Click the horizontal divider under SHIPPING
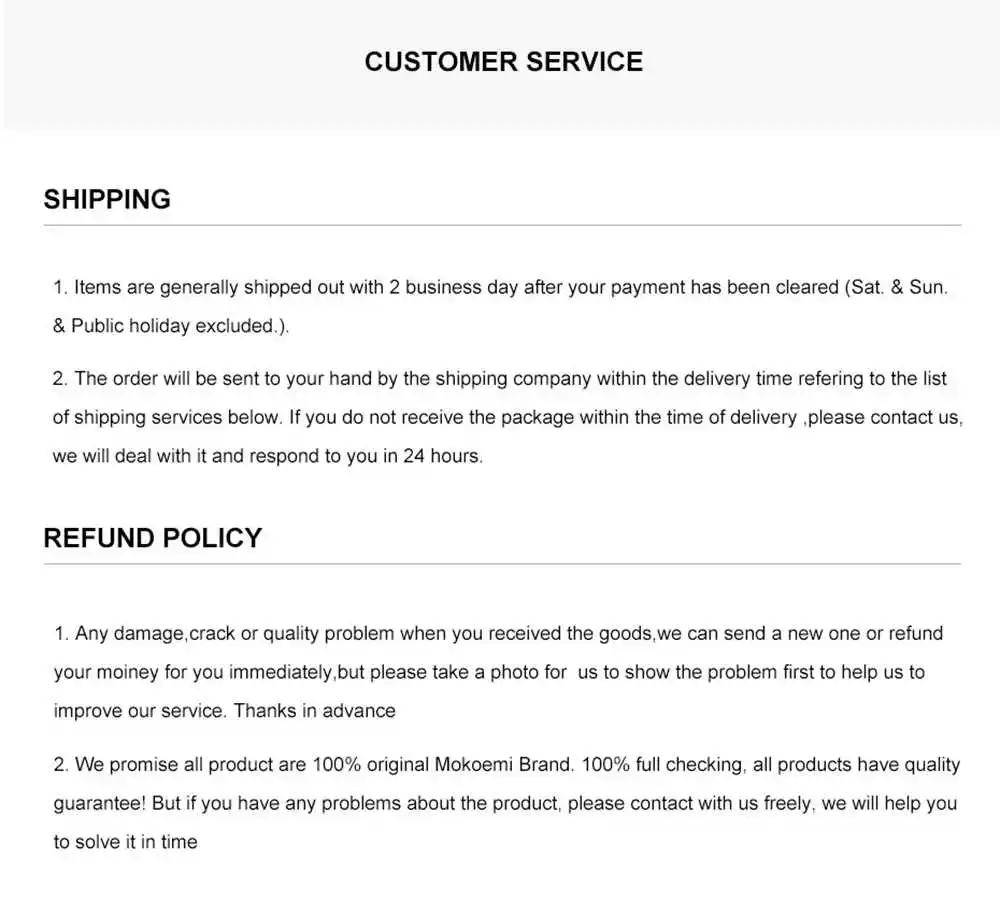This screenshot has width=1000, height=901. (502, 225)
